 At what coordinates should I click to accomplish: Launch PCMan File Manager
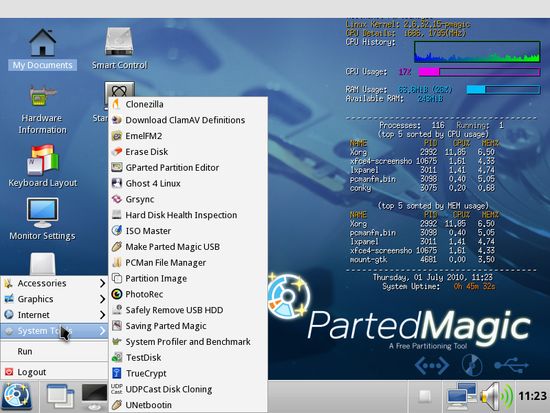point(188,262)
